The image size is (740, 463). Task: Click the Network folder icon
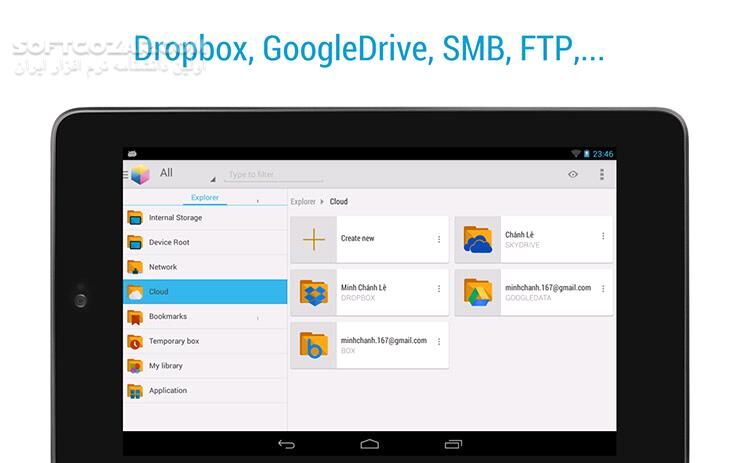(x=135, y=267)
